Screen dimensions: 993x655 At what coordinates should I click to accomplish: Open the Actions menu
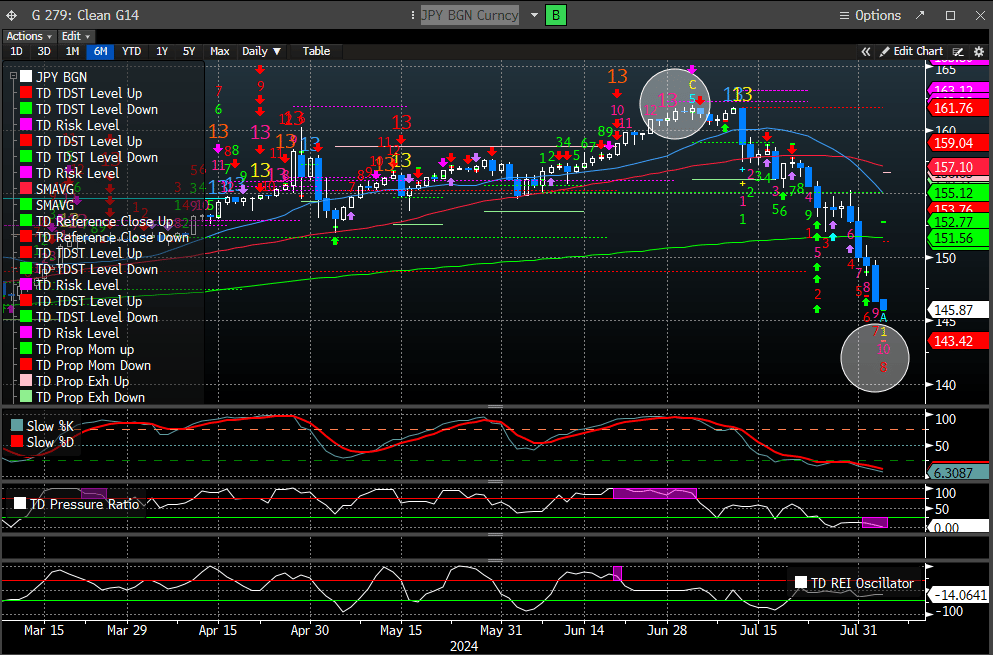[x=28, y=36]
